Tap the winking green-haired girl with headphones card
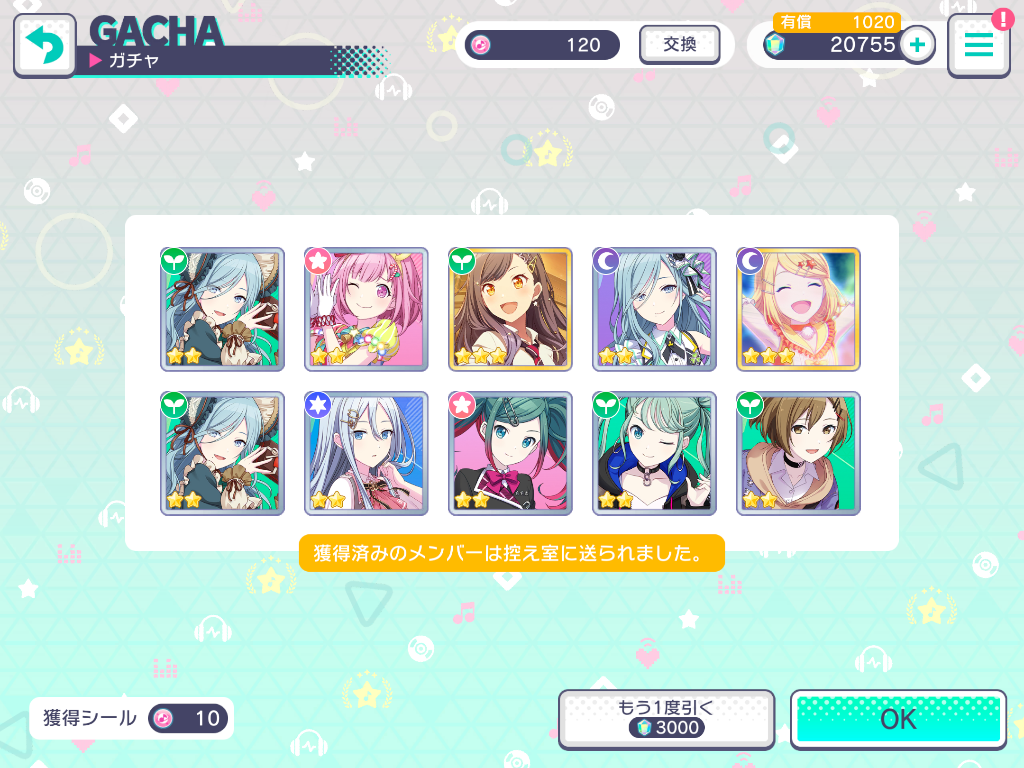This screenshot has width=1024, height=768. [654, 453]
